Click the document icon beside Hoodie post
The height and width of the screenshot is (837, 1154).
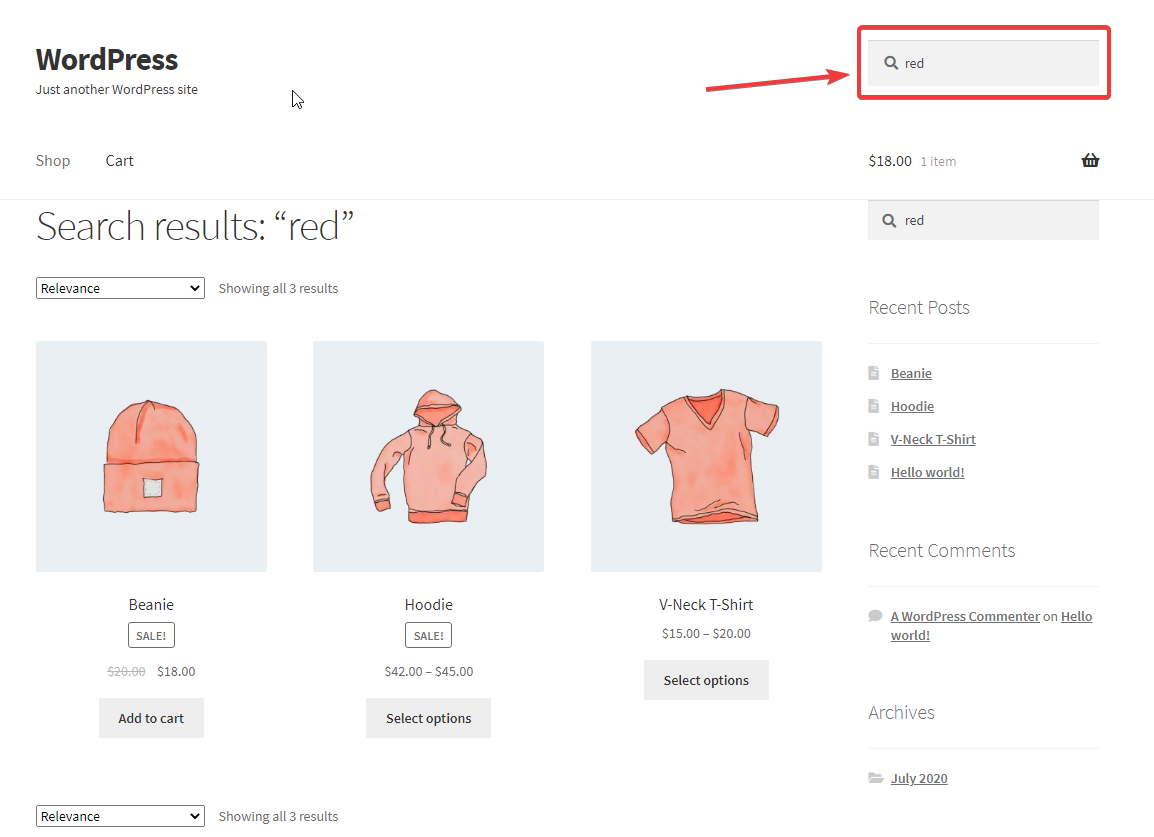[x=876, y=406]
